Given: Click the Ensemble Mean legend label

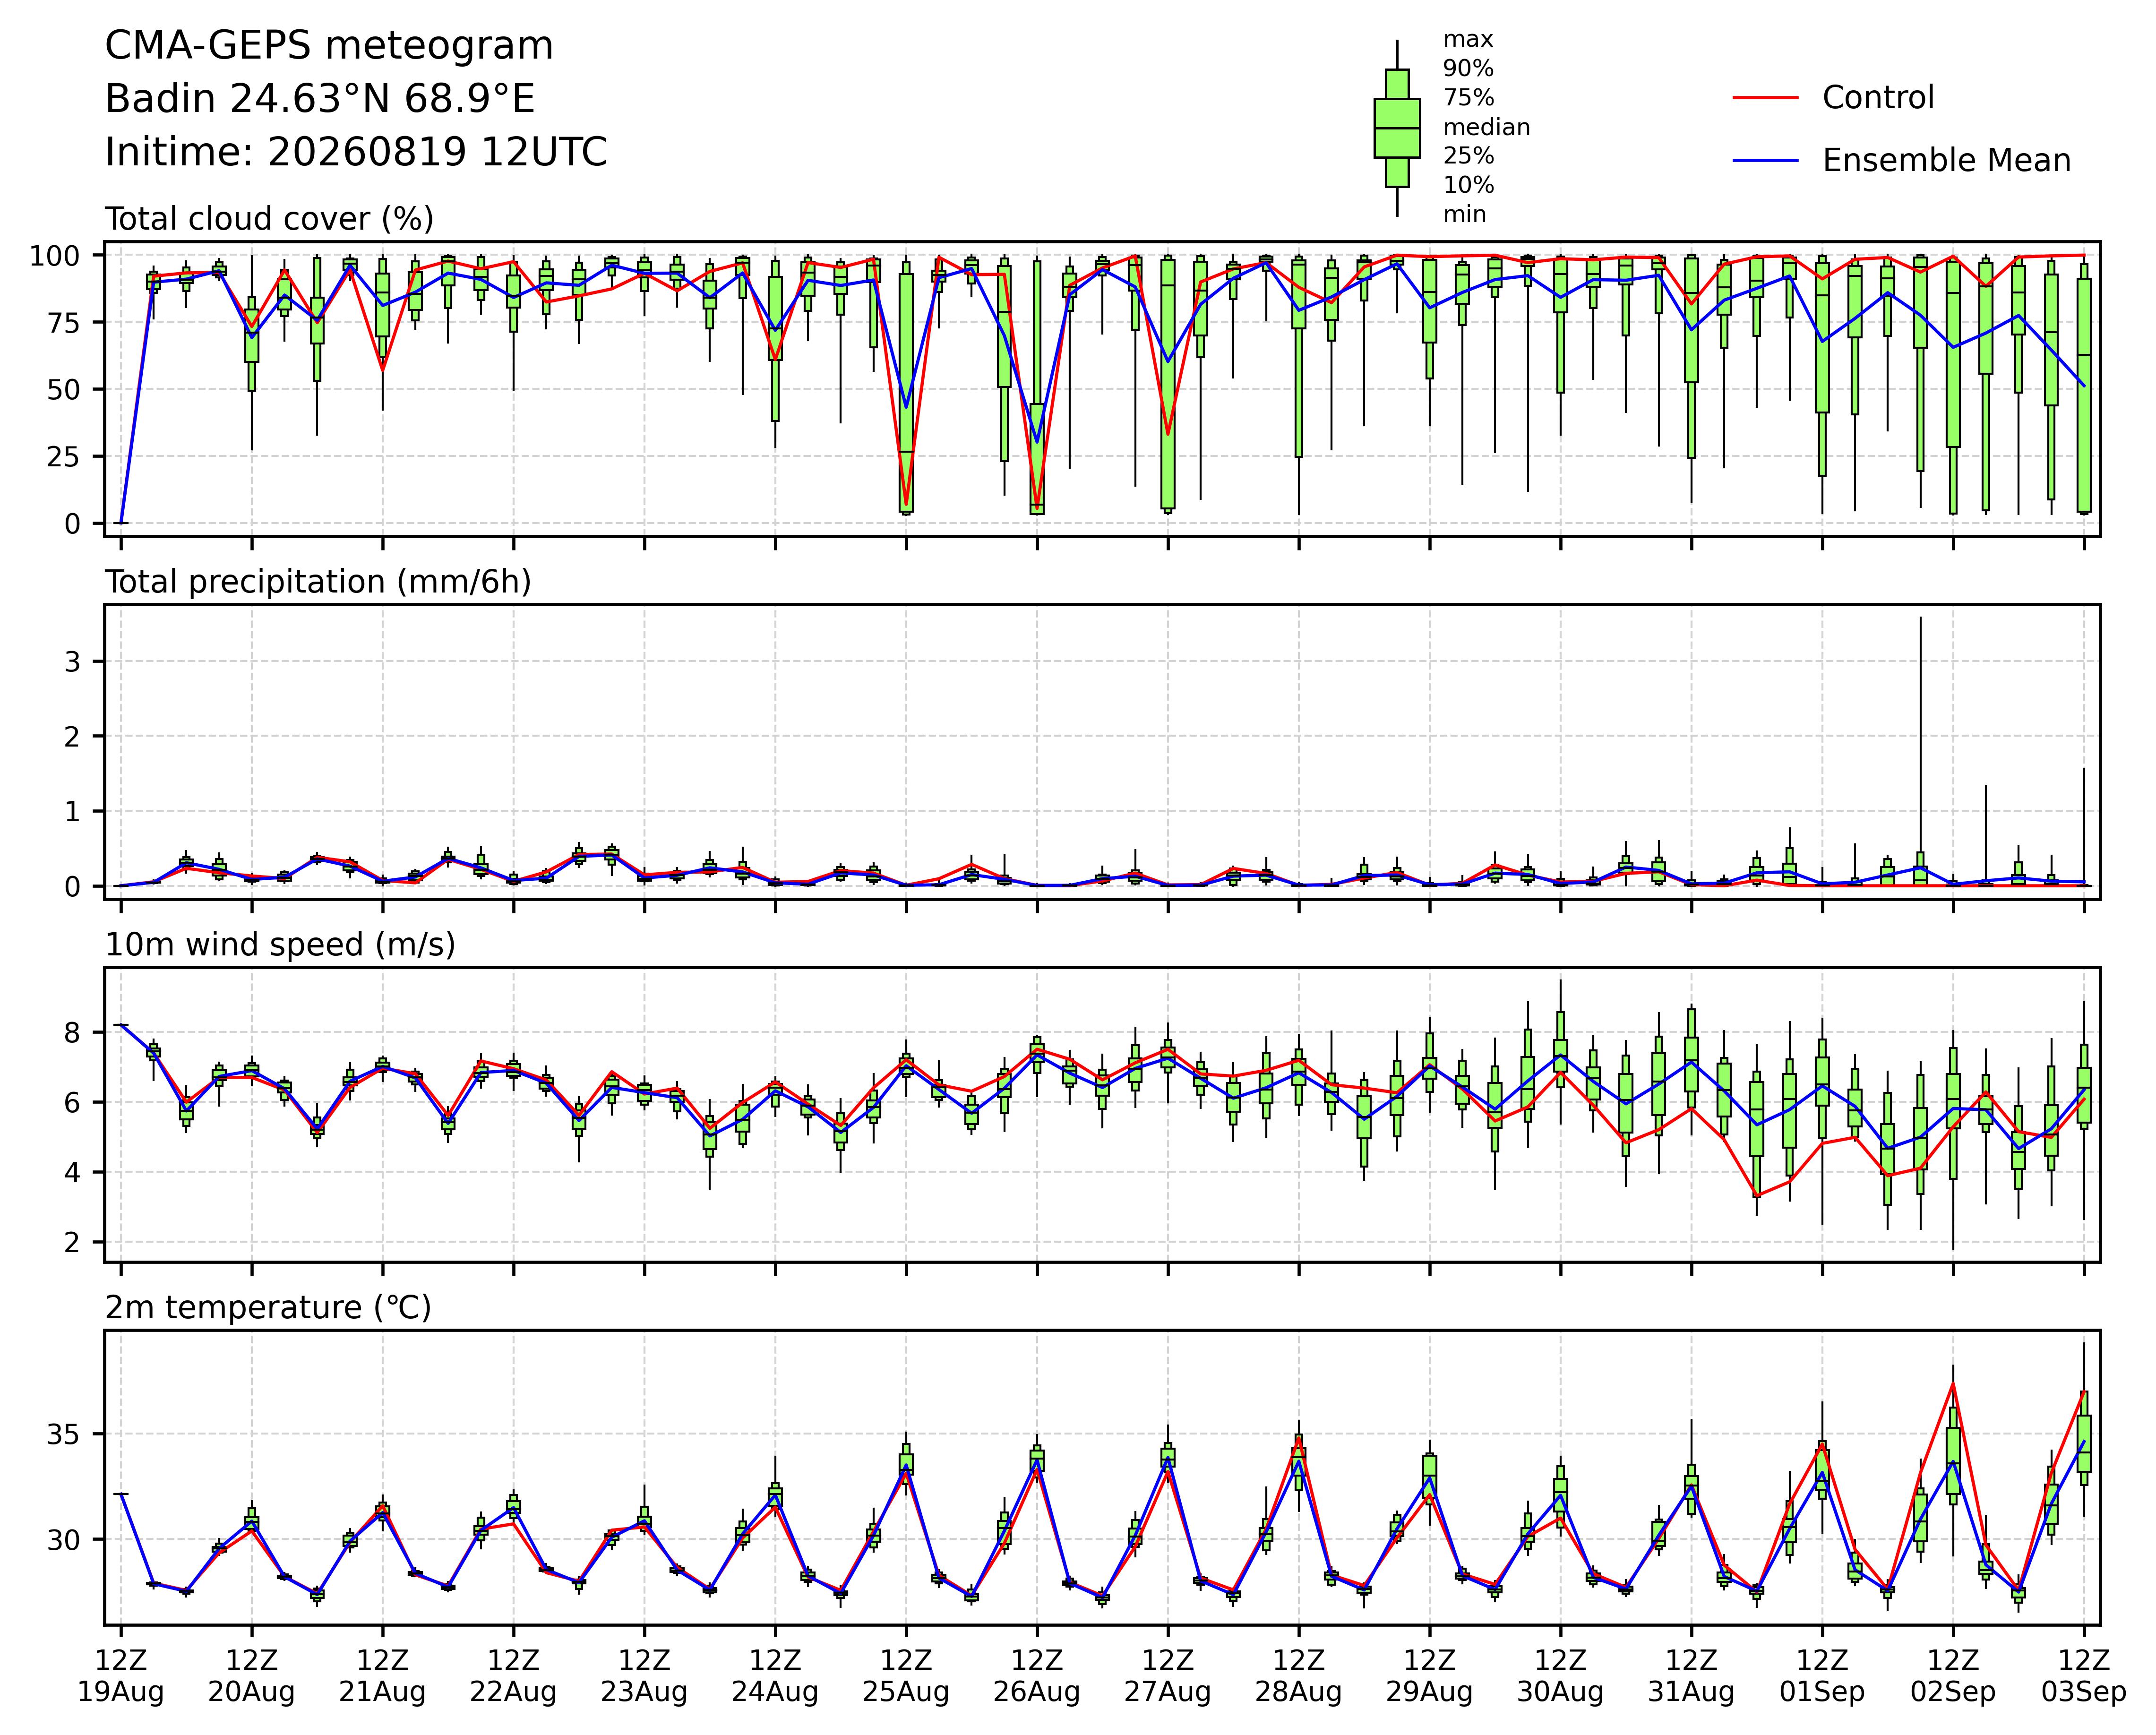Looking at the screenshot, I should point(1946,161).
